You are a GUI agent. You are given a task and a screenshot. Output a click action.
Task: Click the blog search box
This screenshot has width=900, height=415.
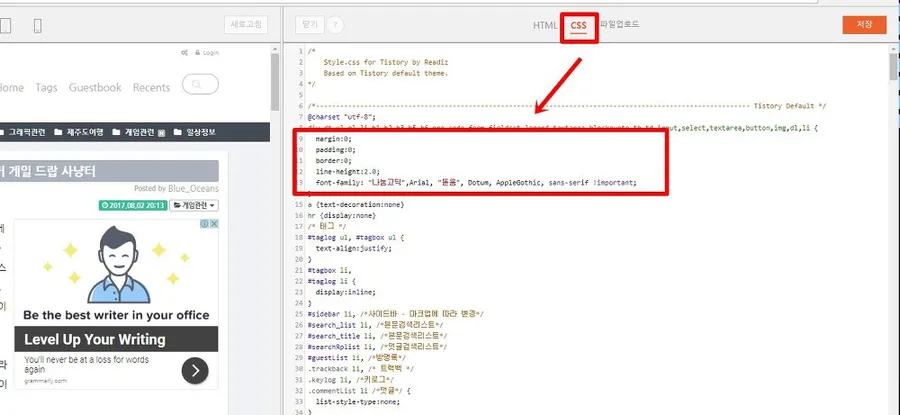pos(200,84)
